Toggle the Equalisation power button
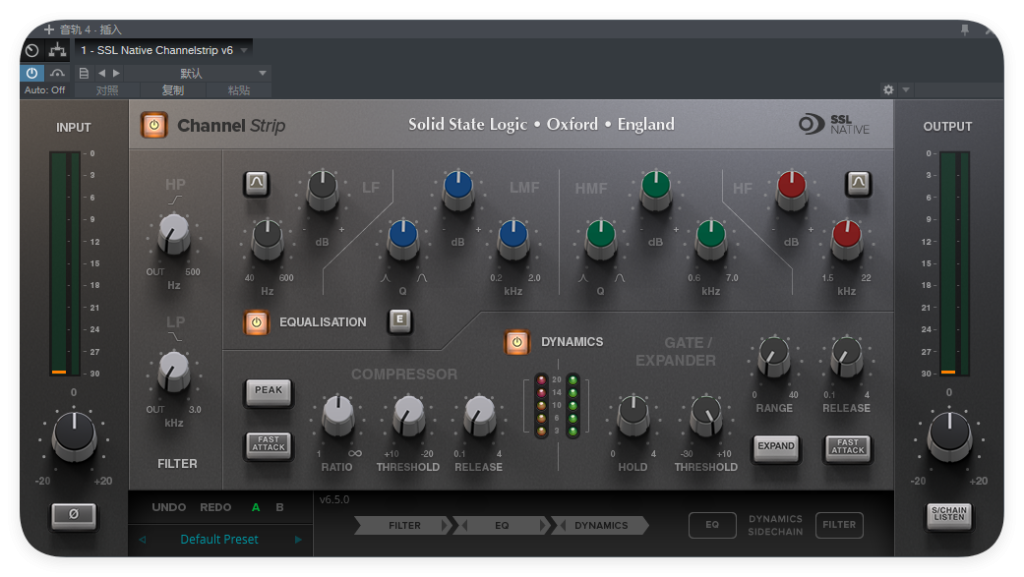Screen dimensions: 1024x577 tap(256, 322)
